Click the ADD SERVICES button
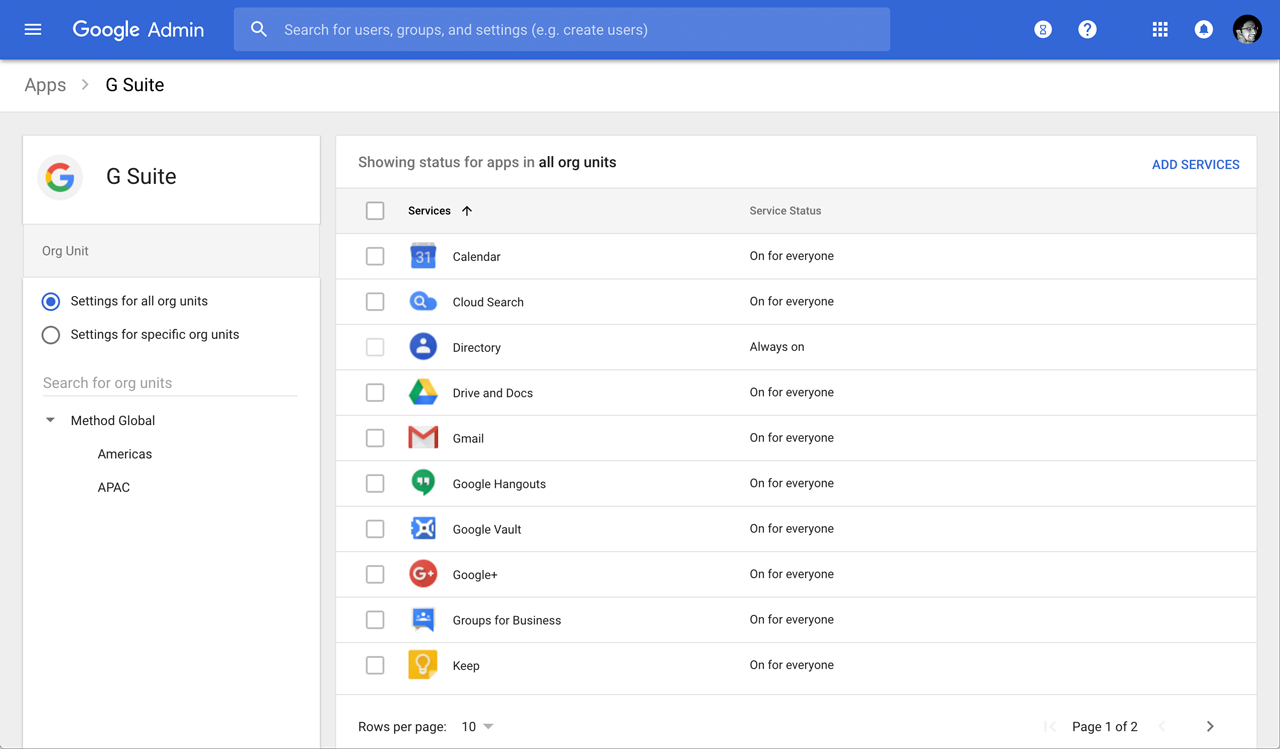This screenshot has height=749, width=1280. pos(1195,164)
